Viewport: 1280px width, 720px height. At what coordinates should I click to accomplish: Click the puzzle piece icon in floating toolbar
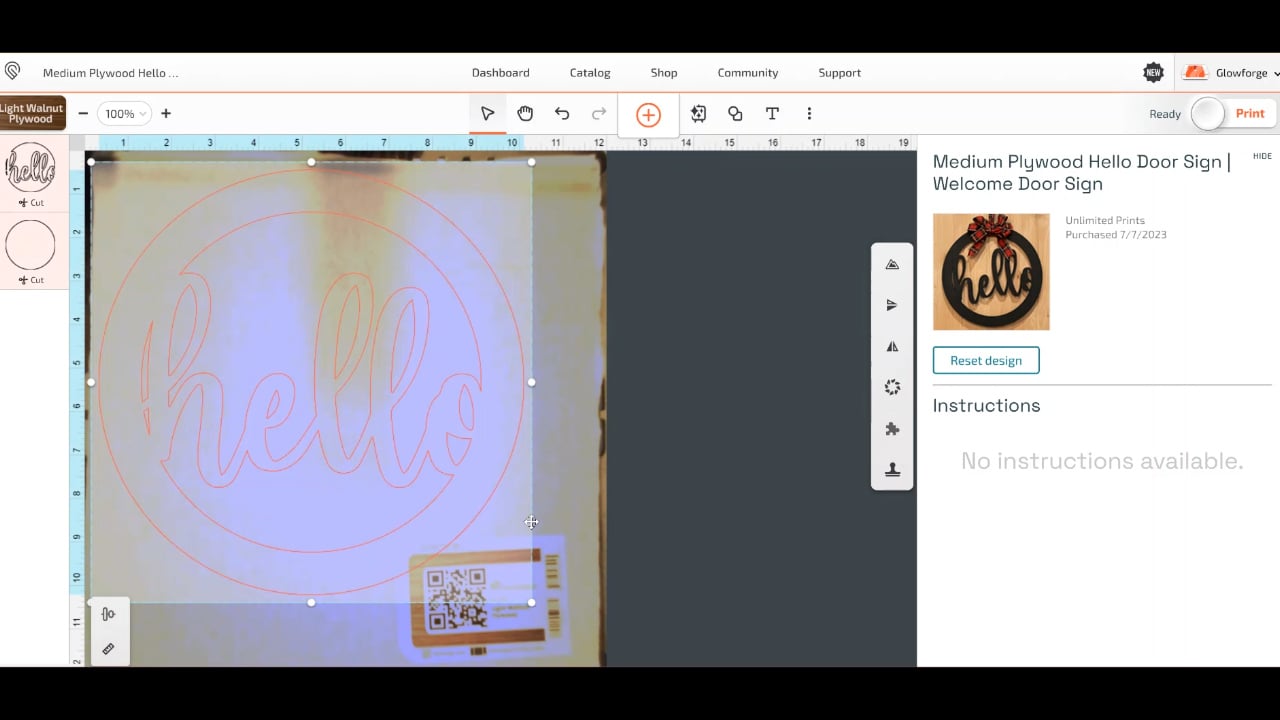(x=892, y=429)
